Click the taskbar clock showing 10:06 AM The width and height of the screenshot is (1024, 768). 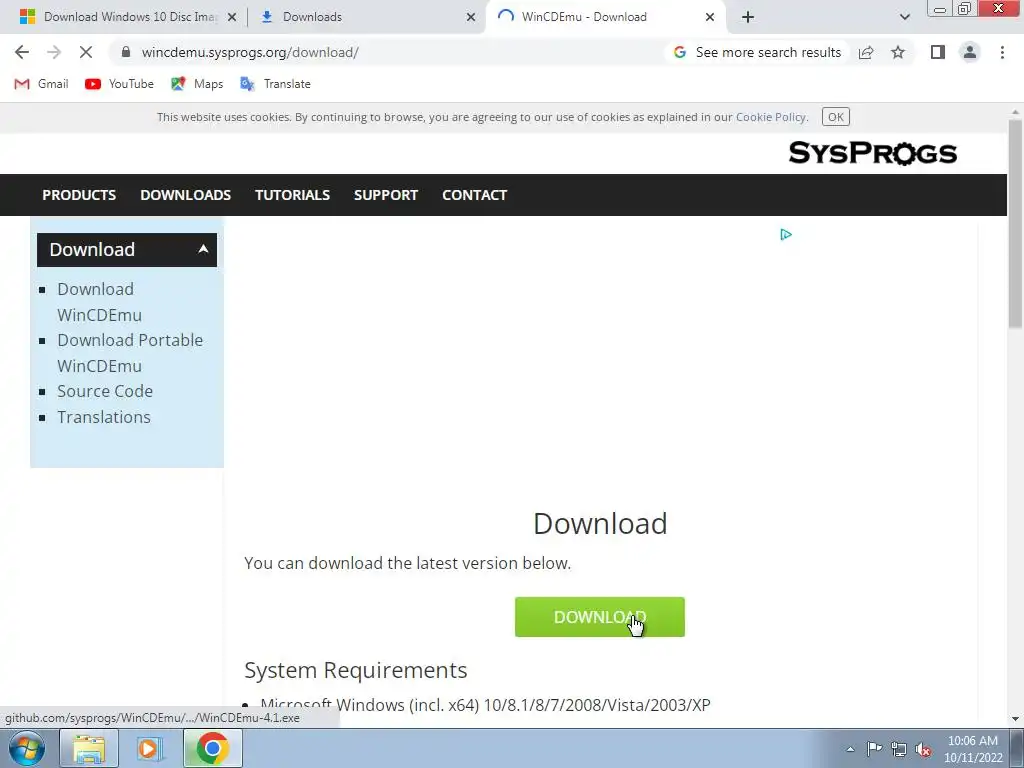973,749
